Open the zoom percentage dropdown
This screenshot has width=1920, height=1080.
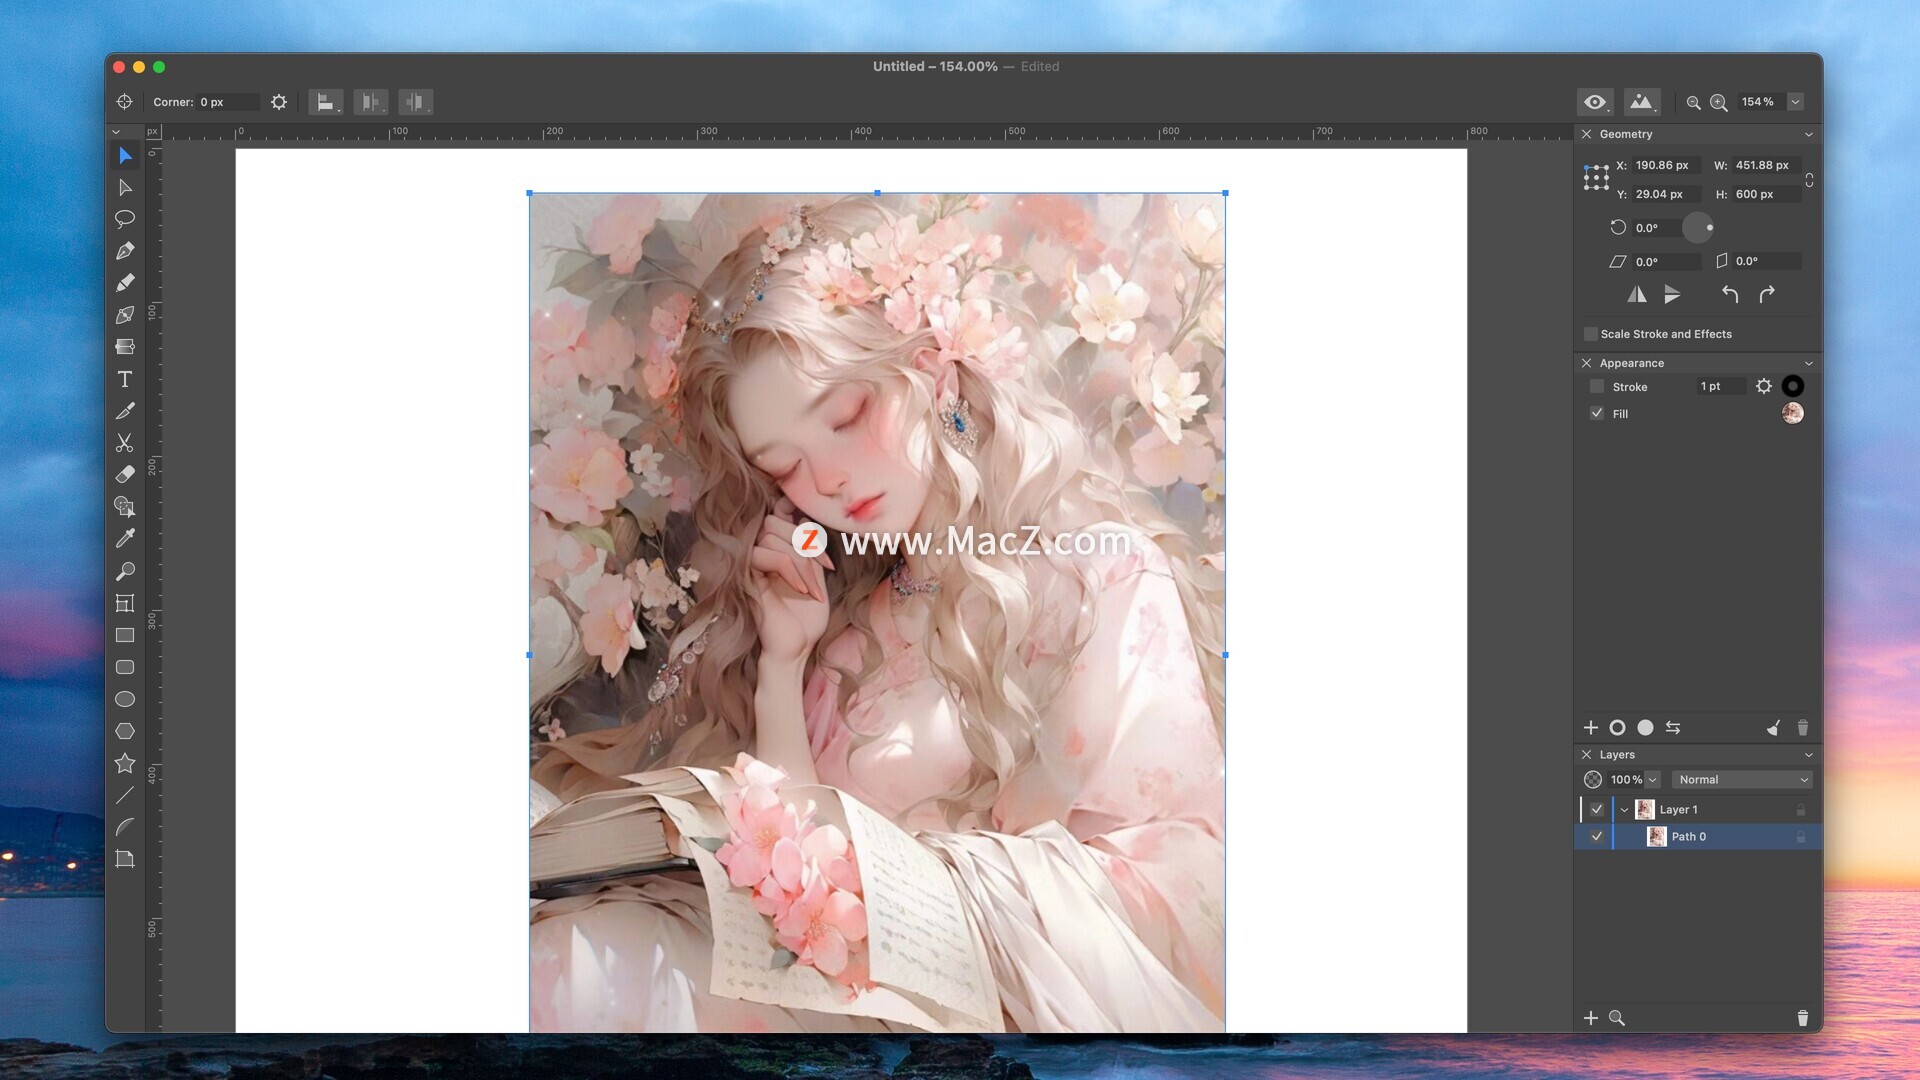(1796, 102)
